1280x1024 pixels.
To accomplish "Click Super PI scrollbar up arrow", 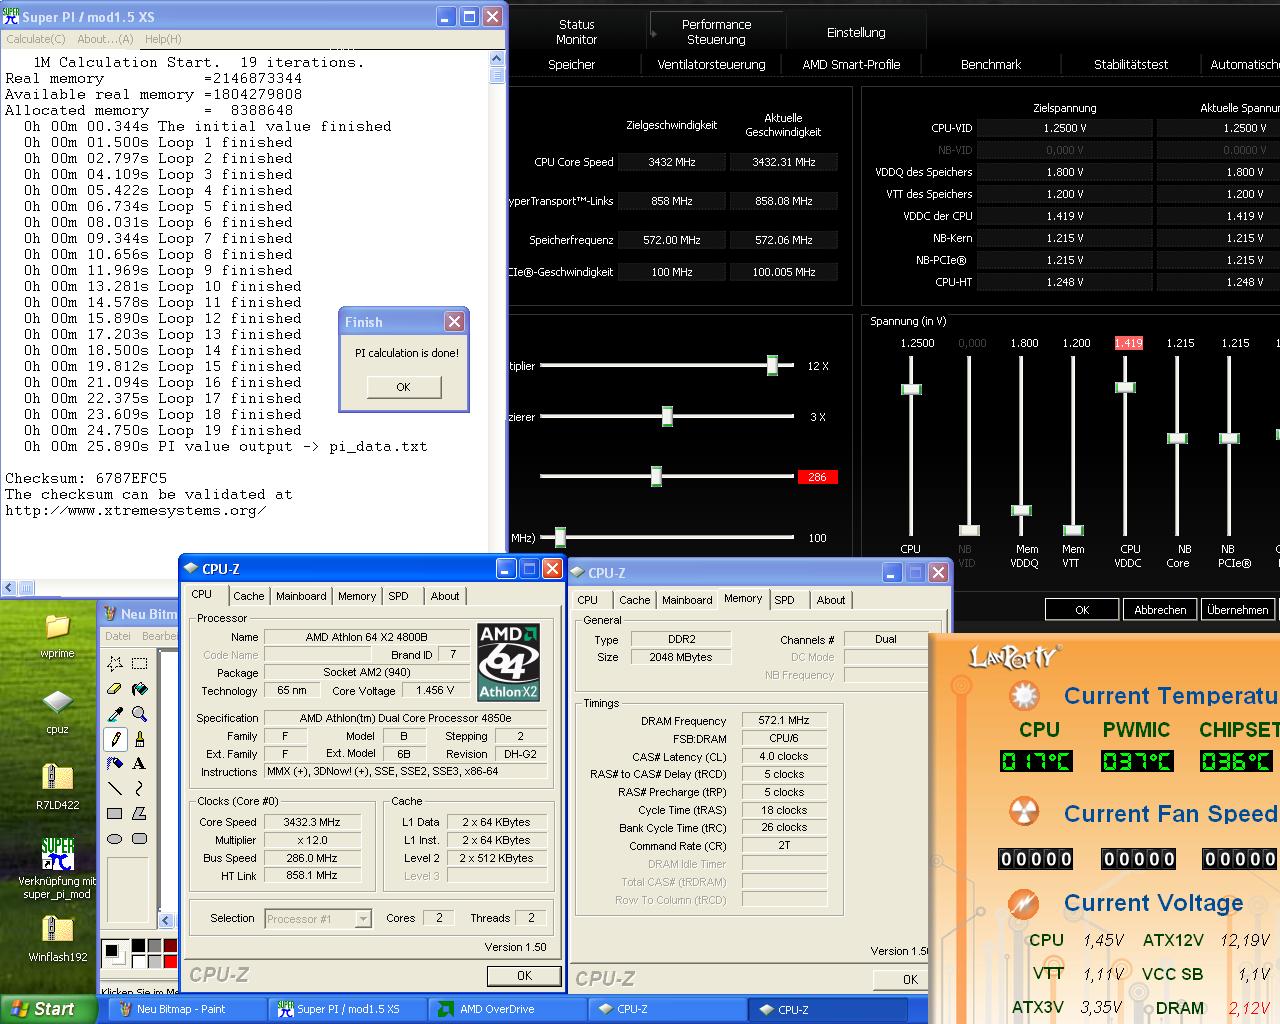I will pyautogui.click(x=497, y=60).
